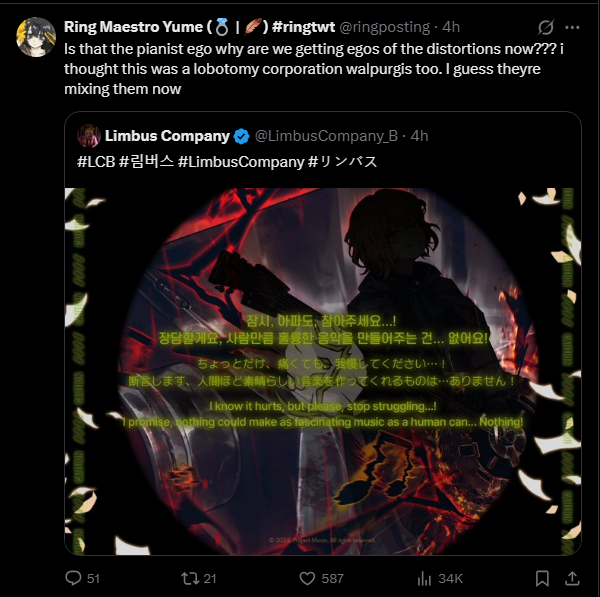Open Ring Maestro Yume's profile avatar

click(36, 37)
